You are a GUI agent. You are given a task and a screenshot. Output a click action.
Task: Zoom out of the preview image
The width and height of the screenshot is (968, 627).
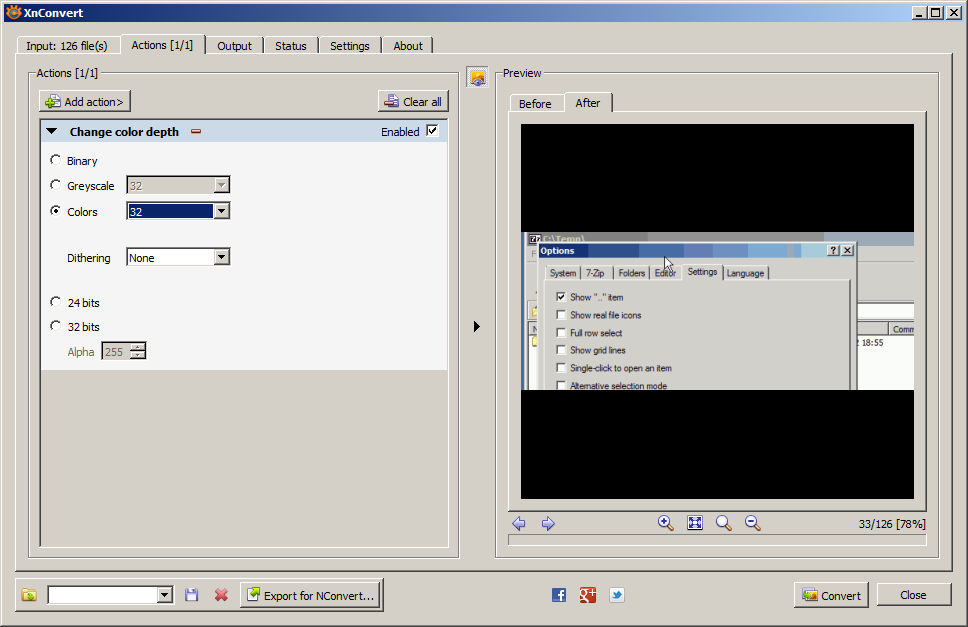click(753, 523)
